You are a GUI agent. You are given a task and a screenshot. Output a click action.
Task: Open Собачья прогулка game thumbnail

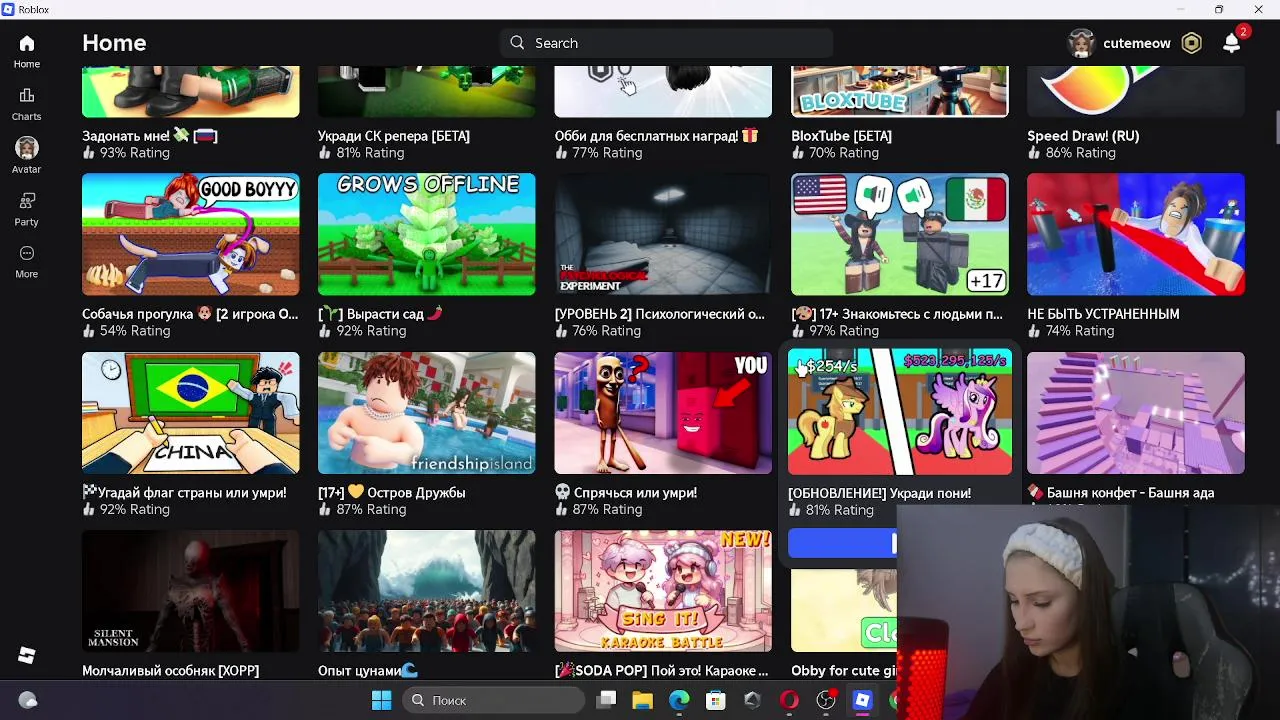[x=190, y=234]
